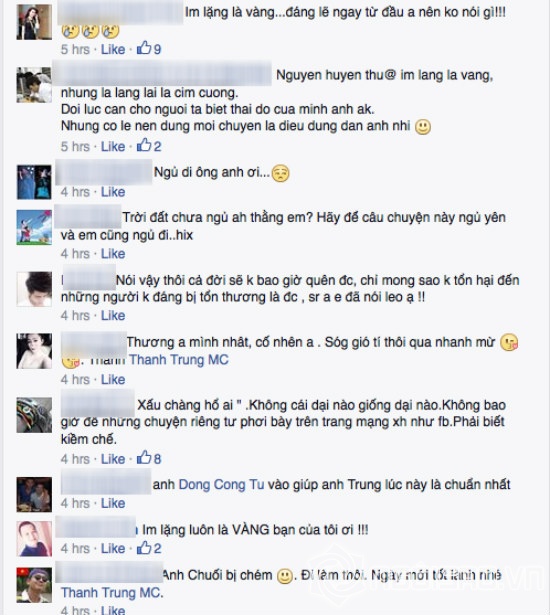Viewport: 550px width, 615px height.
Task: Open 'Thanh Trung MC' tag in last comment
Action: click(112, 592)
